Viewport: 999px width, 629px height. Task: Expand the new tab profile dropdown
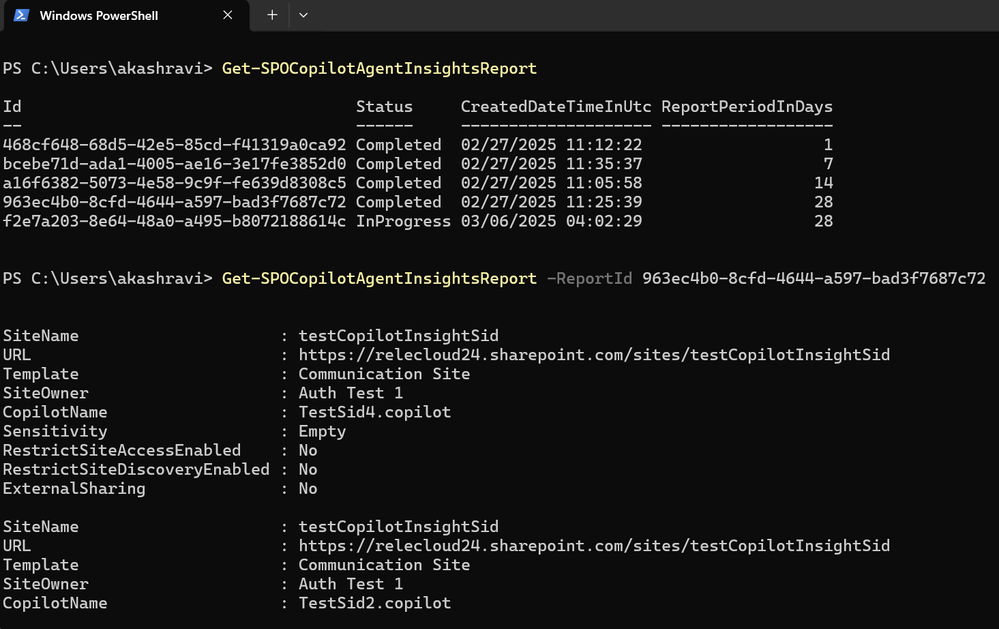coord(303,15)
